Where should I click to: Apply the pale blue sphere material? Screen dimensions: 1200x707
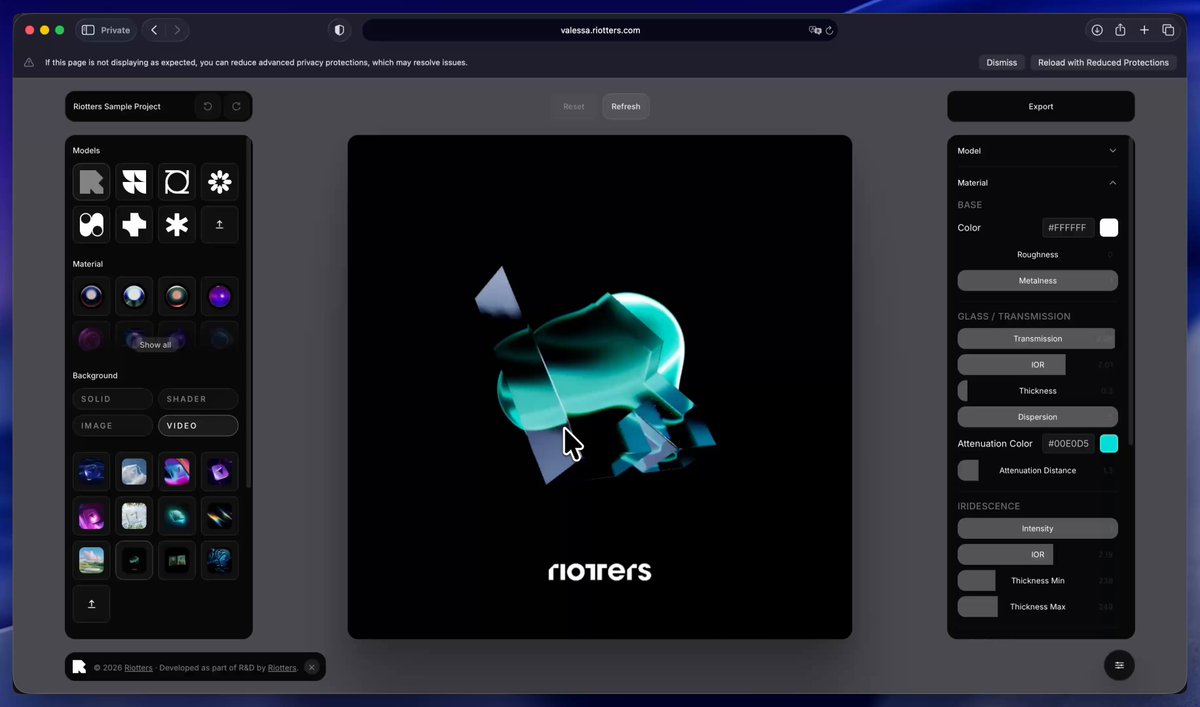click(134, 296)
